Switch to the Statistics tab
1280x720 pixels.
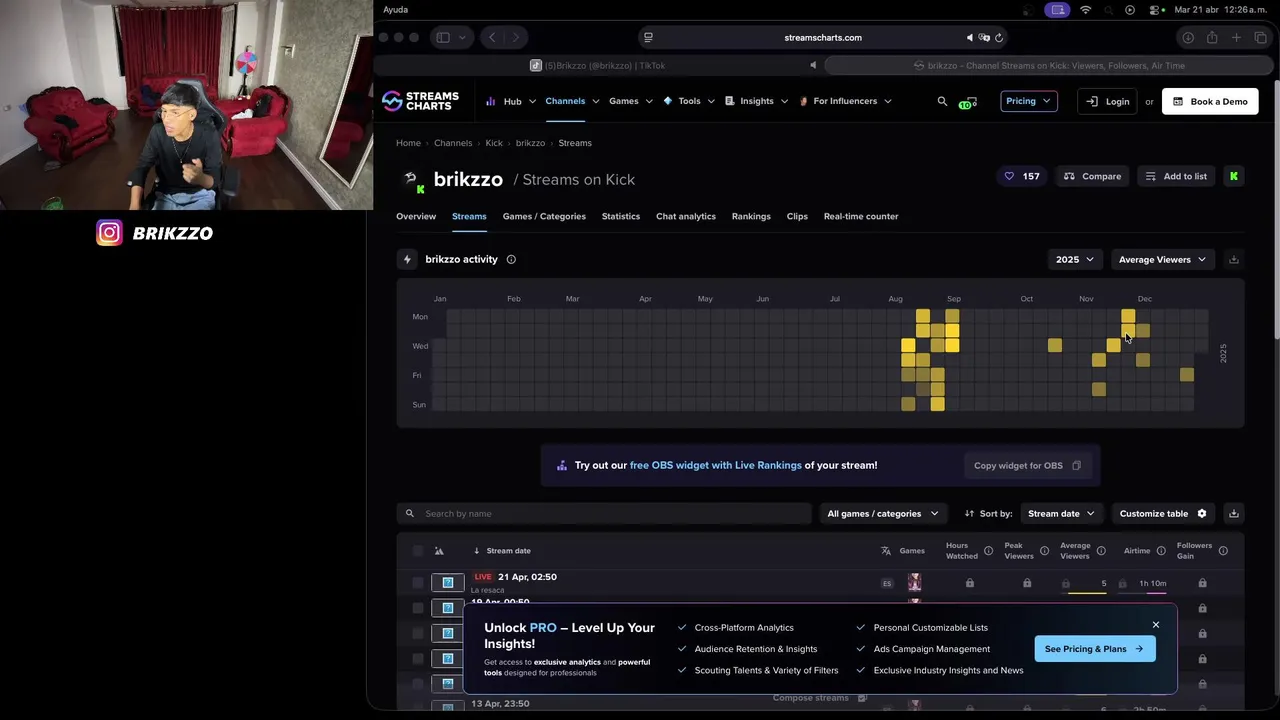point(621,216)
